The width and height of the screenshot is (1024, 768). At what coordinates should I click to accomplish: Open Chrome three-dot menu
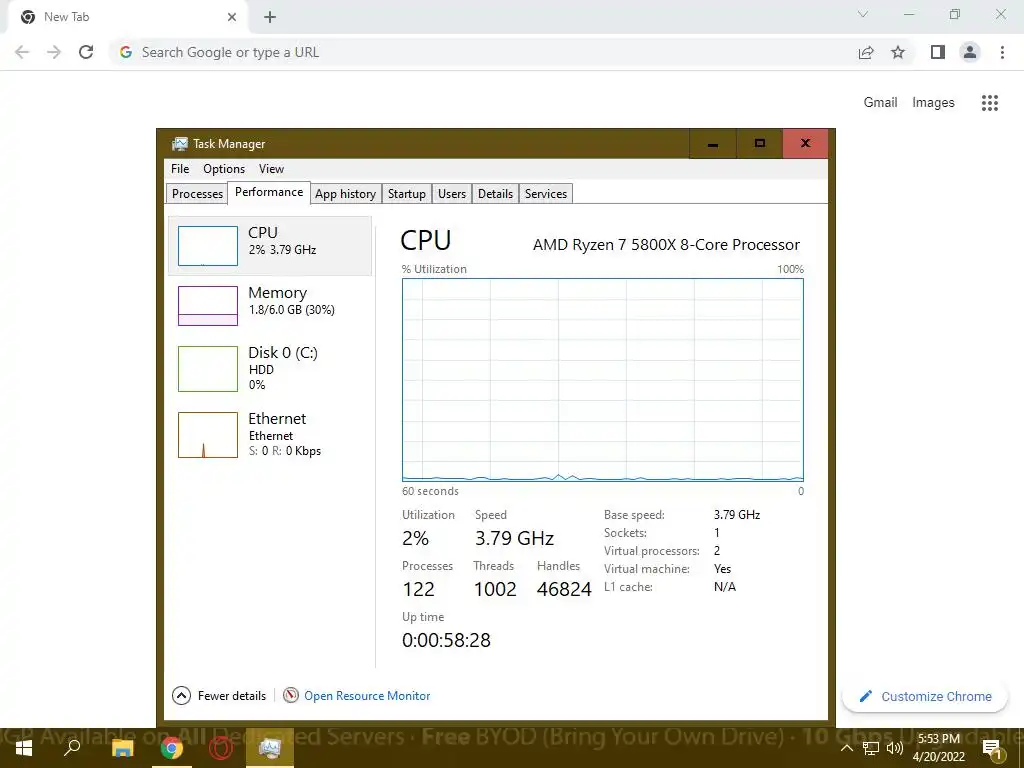point(1002,52)
